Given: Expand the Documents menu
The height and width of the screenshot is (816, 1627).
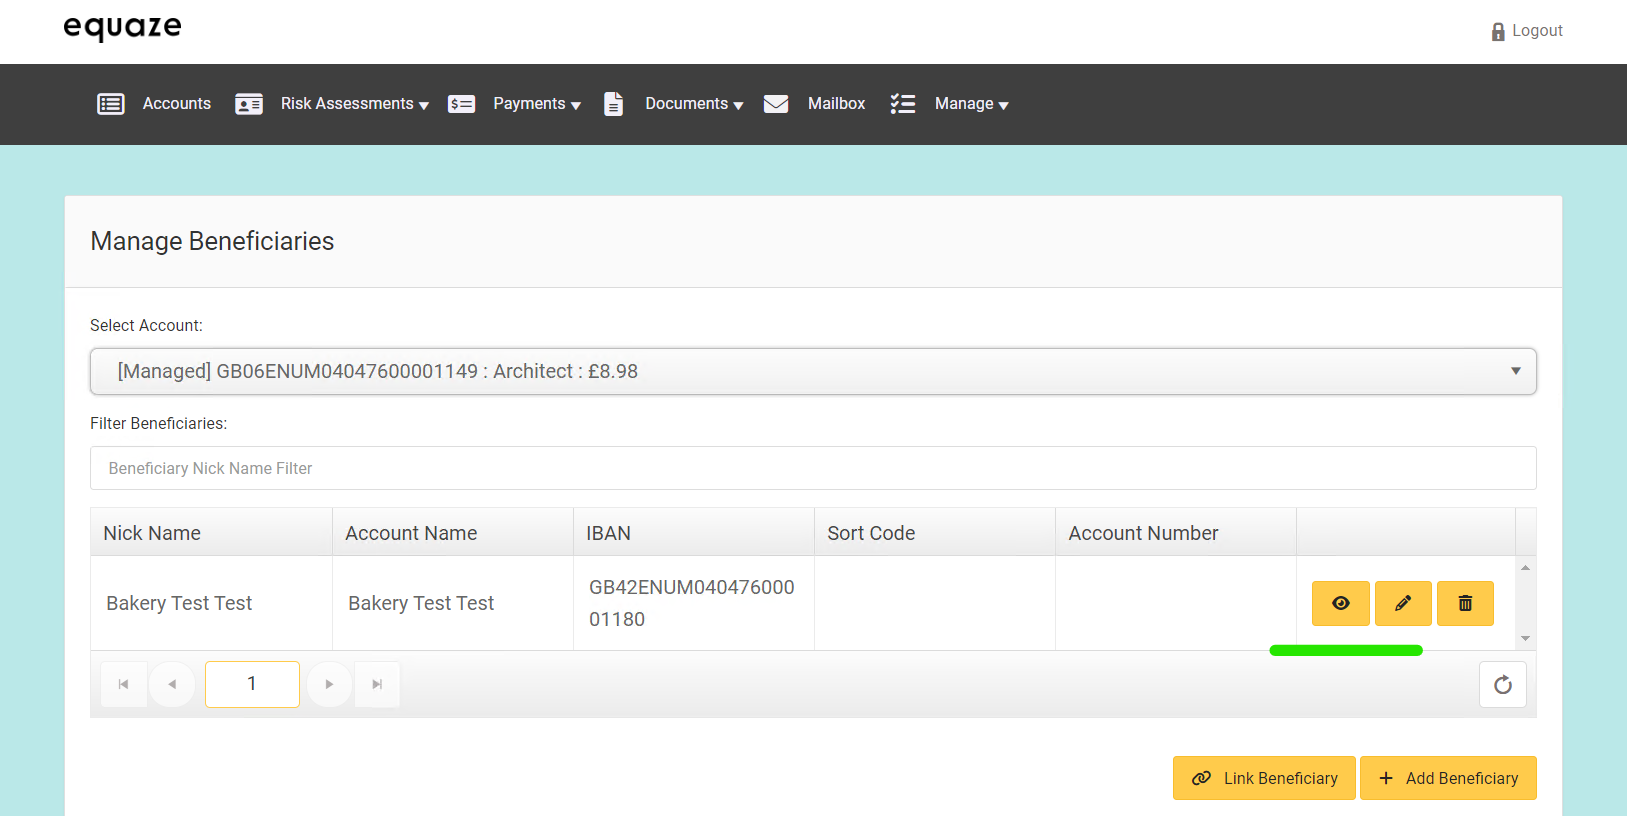Looking at the screenshot, I should [693, 104].
